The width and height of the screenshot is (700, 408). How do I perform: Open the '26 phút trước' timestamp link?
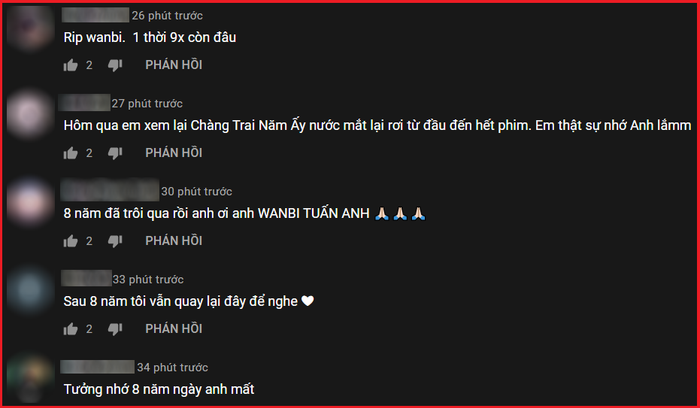pyautogui.click(x=167, y=16)
